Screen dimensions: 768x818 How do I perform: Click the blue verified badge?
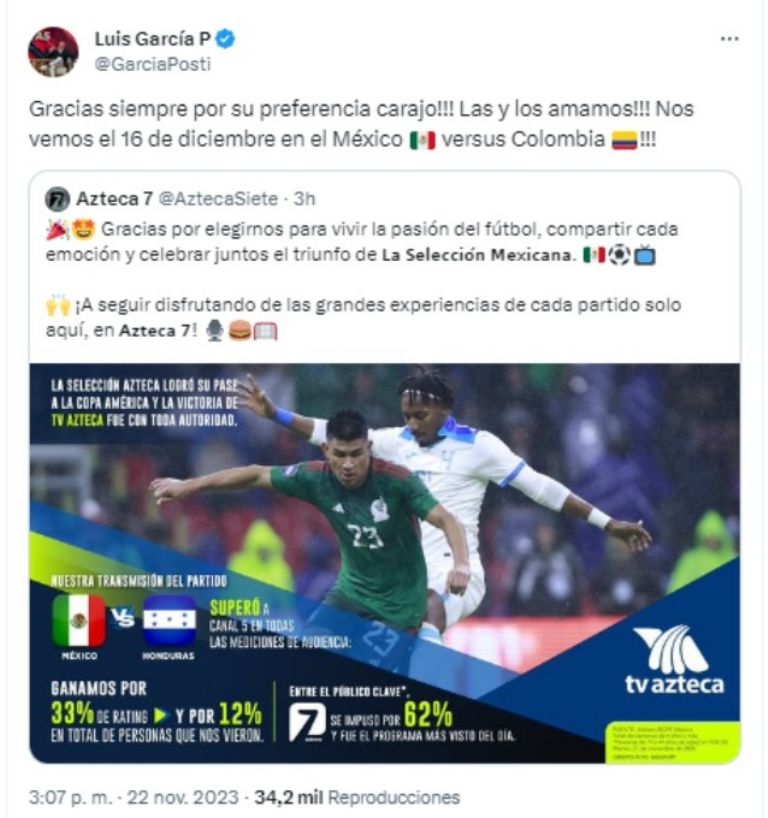coord(225,39)
